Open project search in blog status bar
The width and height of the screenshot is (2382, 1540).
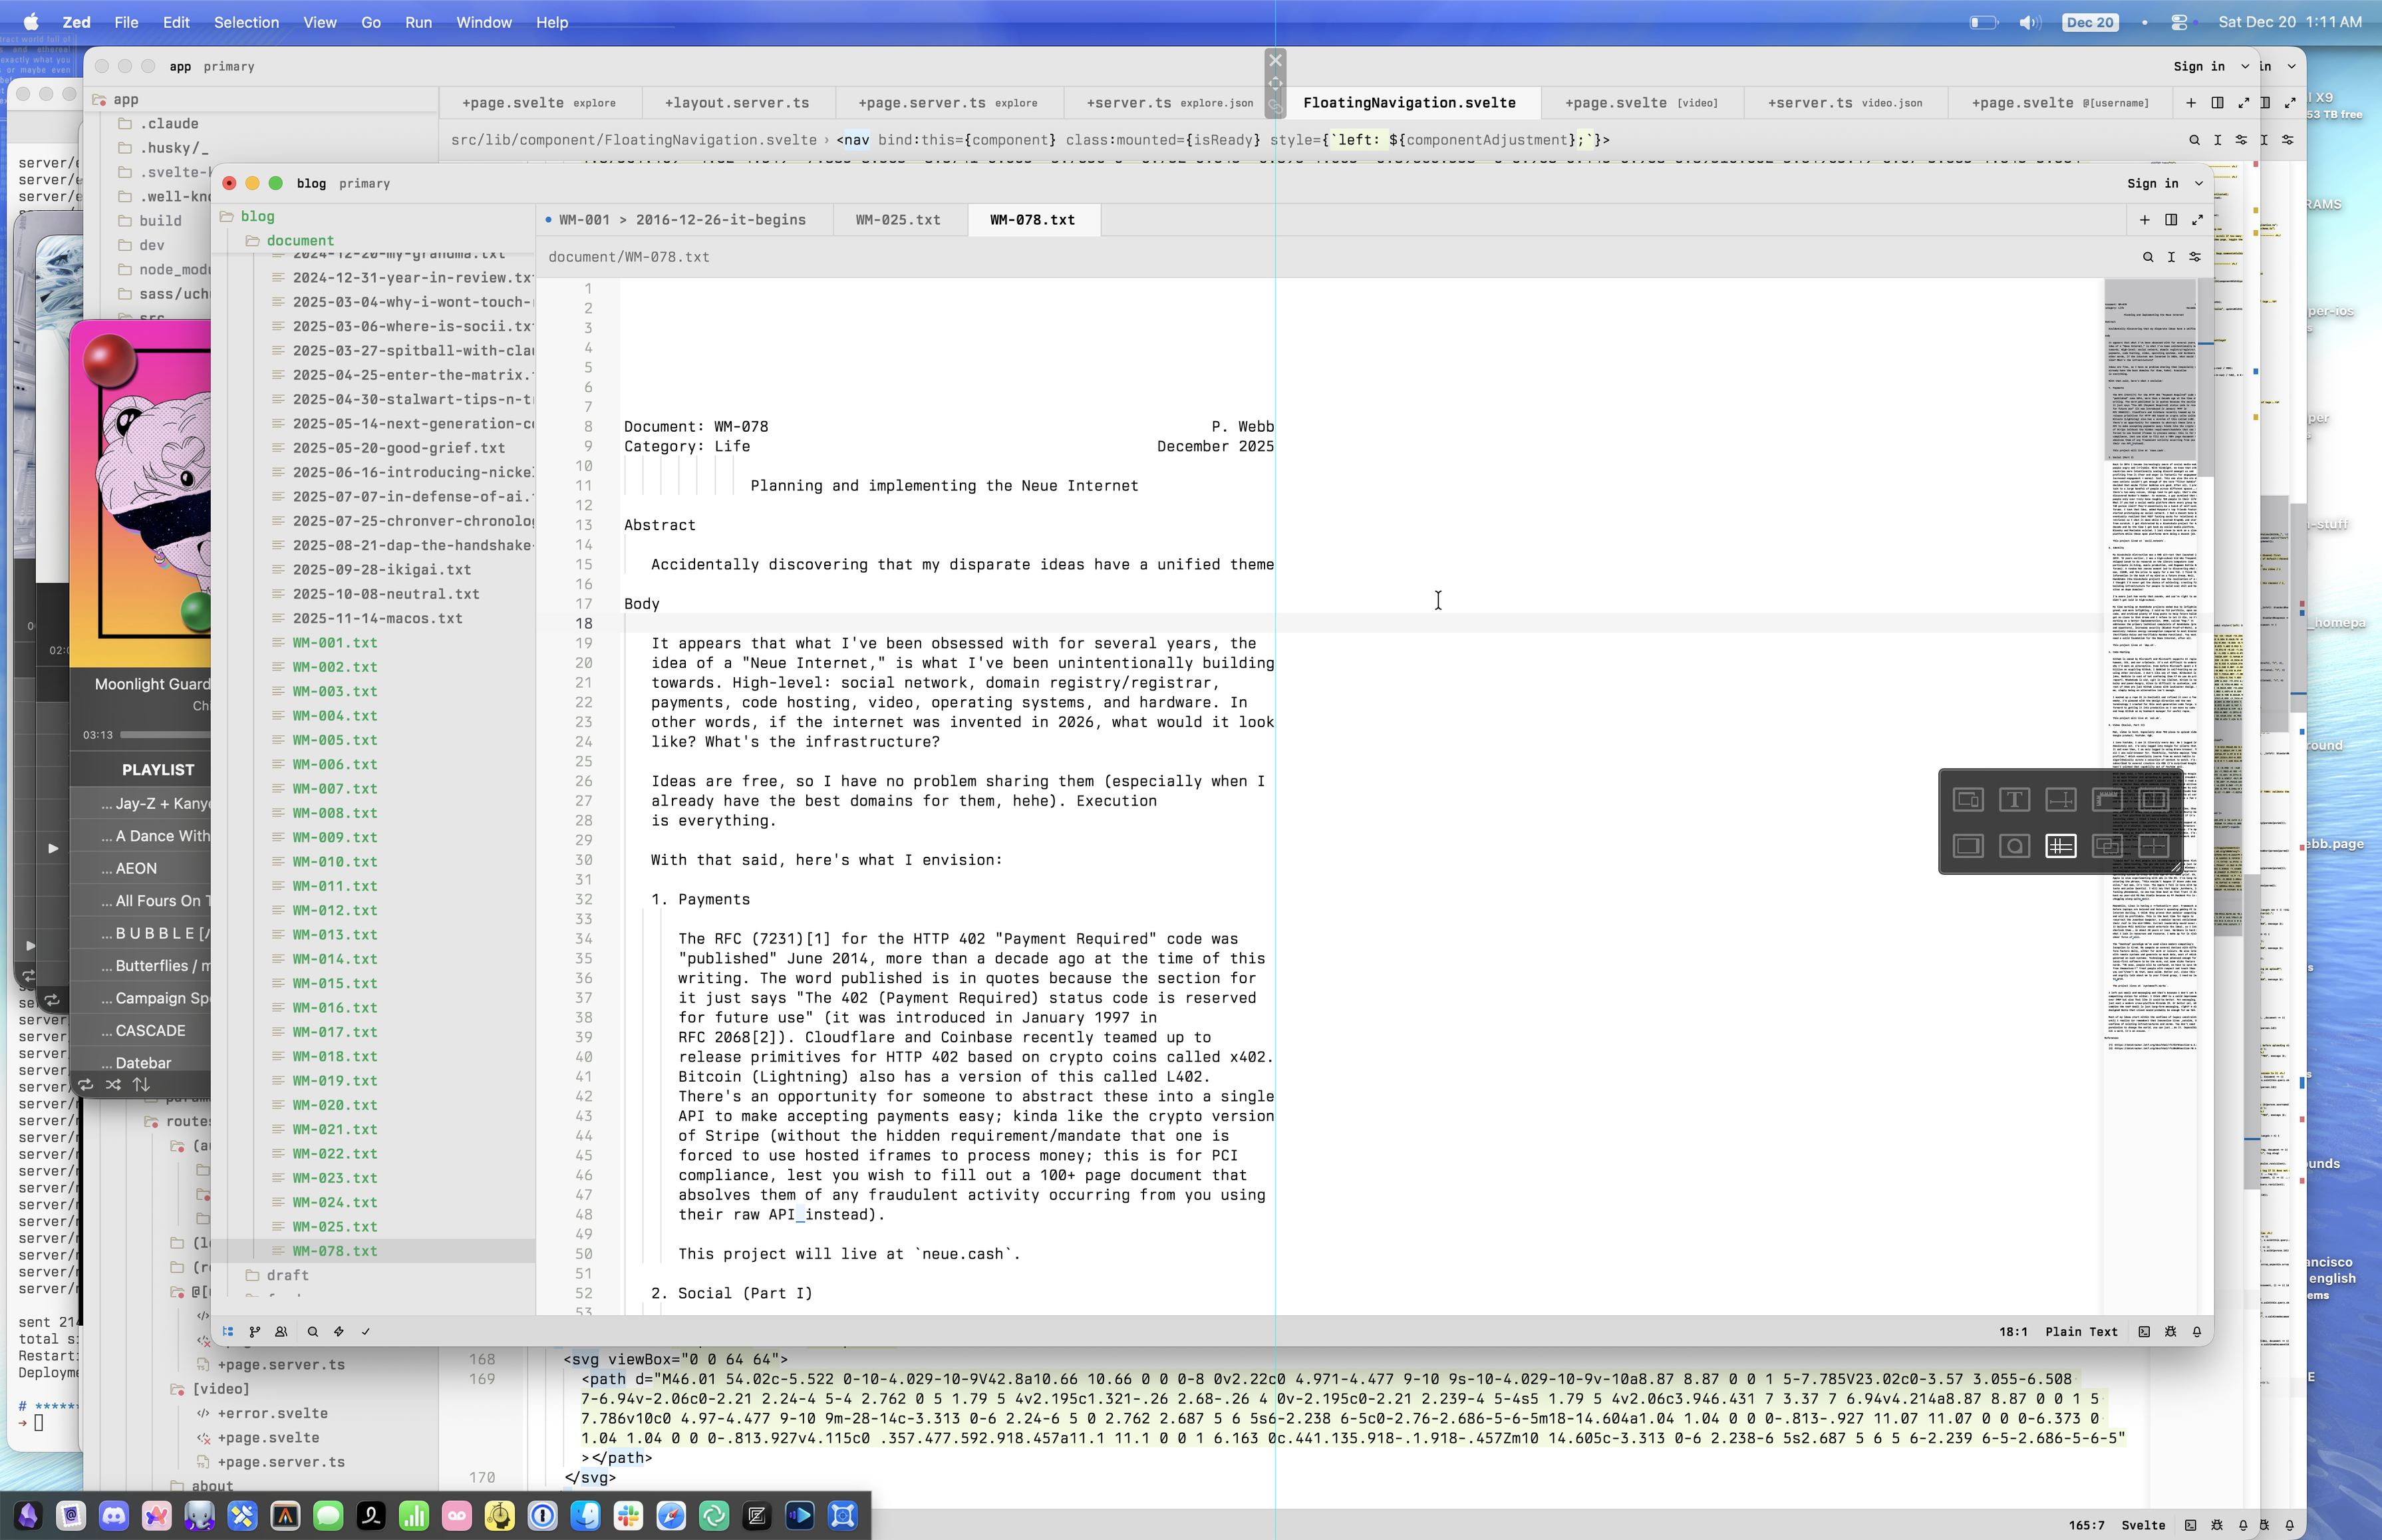pyautogui.click(x=313, y=1331)
